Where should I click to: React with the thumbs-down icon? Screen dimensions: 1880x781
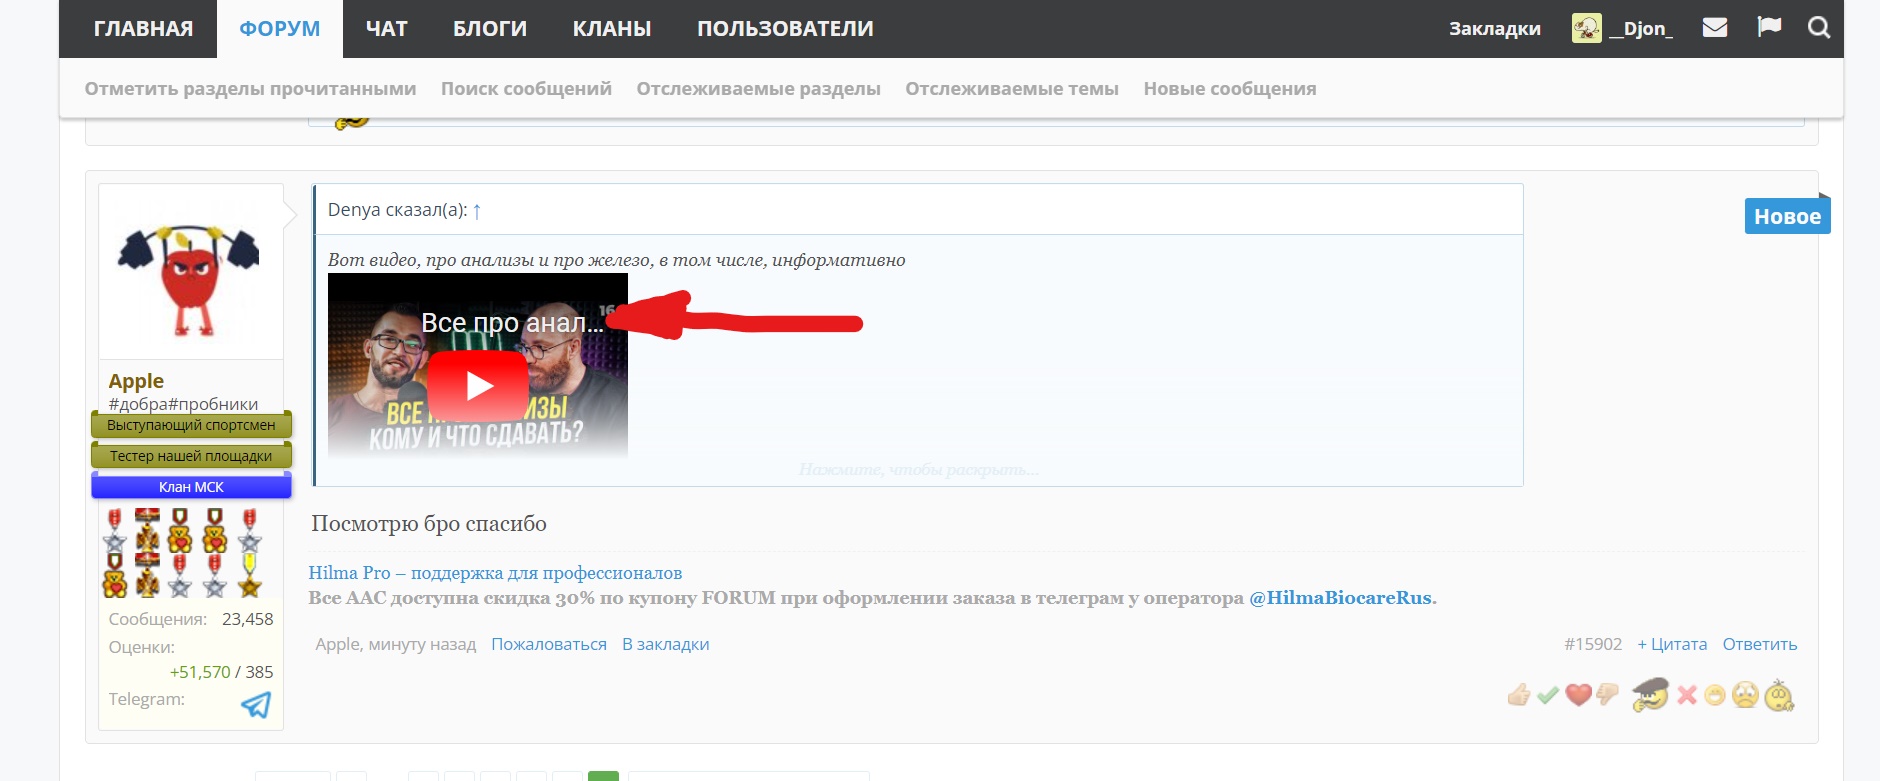[x=1607, y=694]
